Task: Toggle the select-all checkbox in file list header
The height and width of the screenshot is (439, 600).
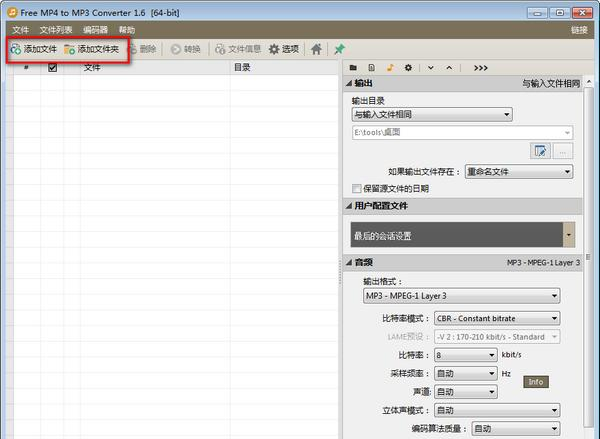Action: 52,68
